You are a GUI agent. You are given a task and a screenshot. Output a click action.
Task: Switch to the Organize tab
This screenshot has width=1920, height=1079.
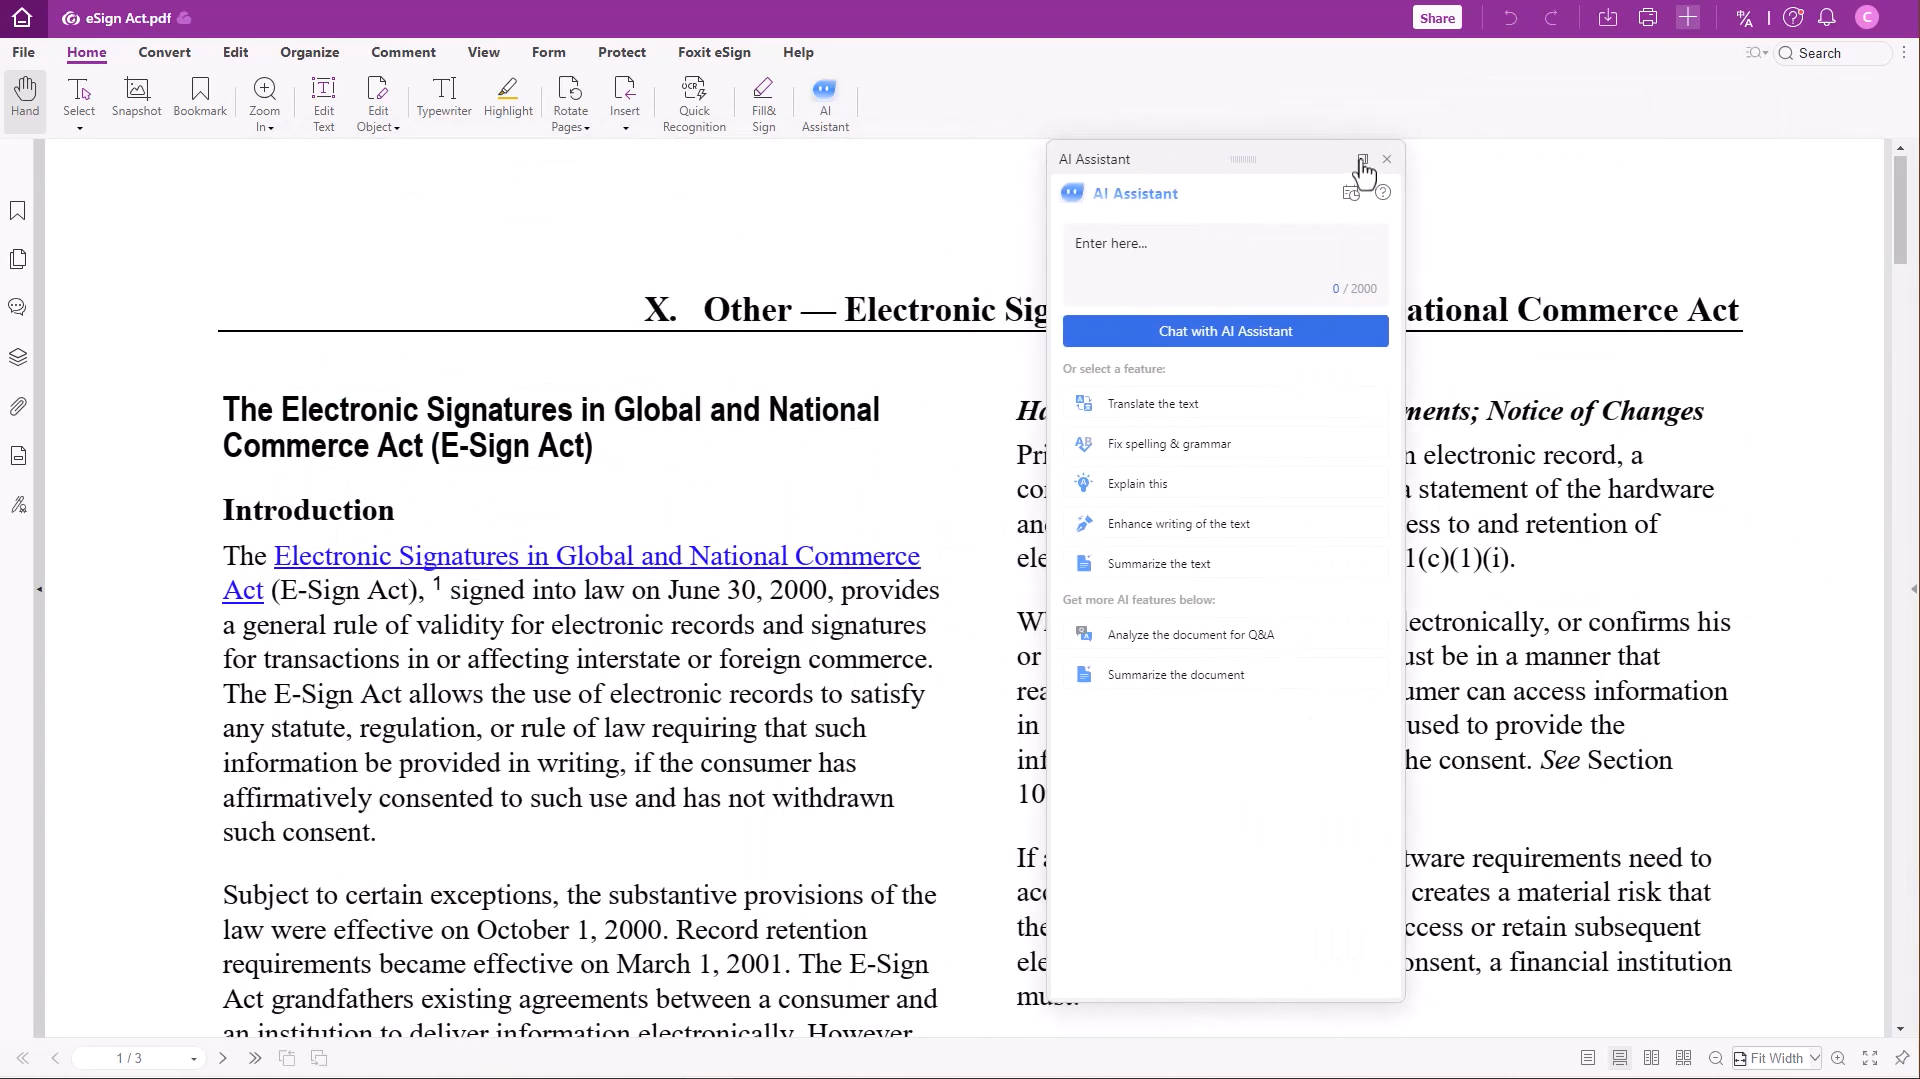309,52
